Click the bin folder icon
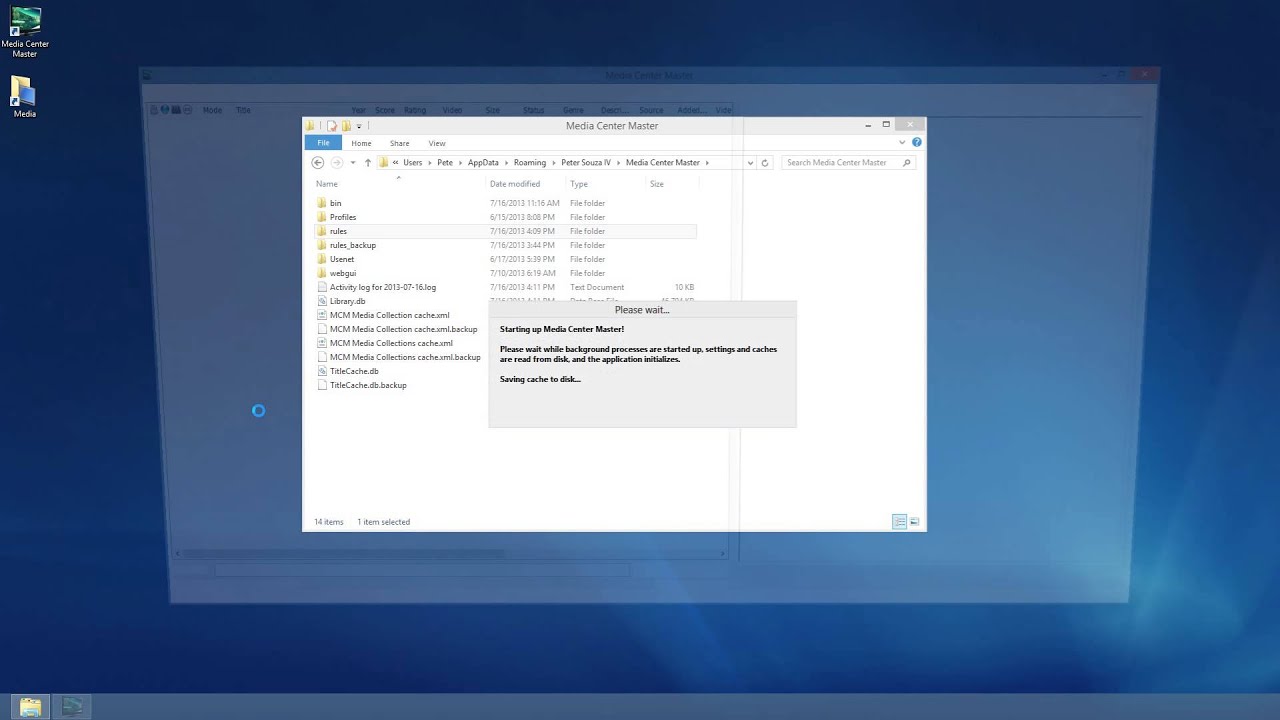 click(322, 203)
